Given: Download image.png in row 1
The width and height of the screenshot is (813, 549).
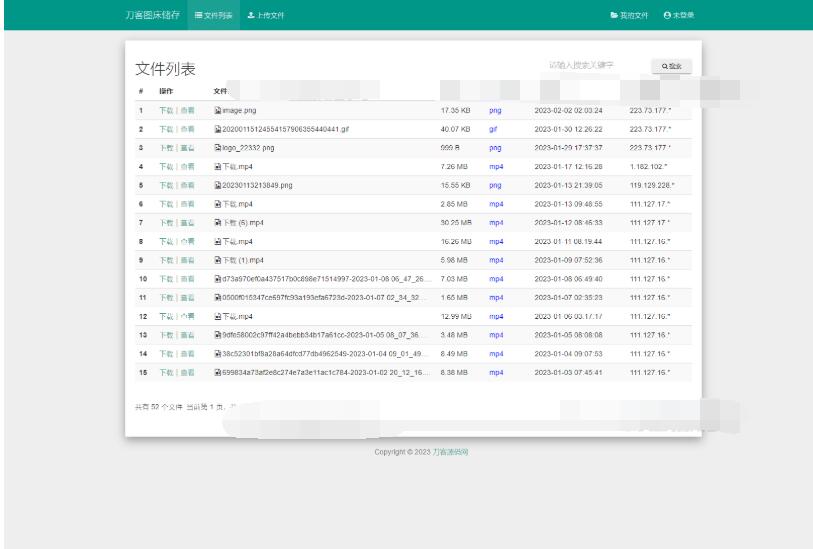Looking at the screenshot, I should click(166, 110).
